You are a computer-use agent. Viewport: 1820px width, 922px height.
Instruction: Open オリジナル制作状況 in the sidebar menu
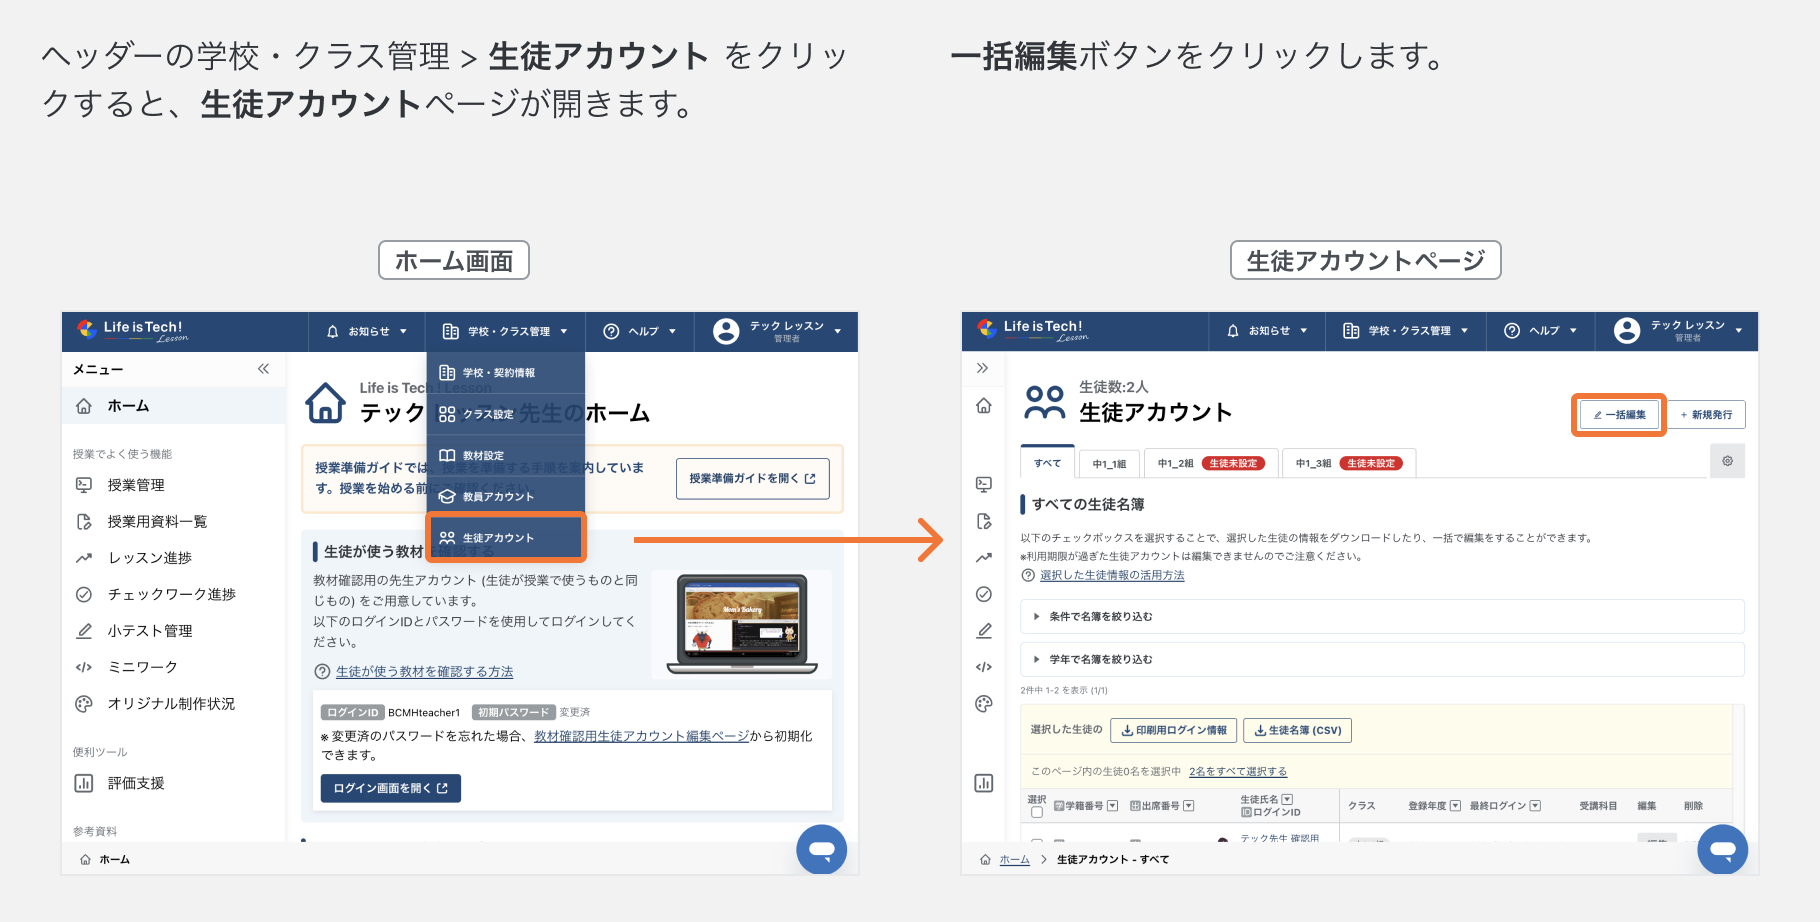(x=171, y=704)
